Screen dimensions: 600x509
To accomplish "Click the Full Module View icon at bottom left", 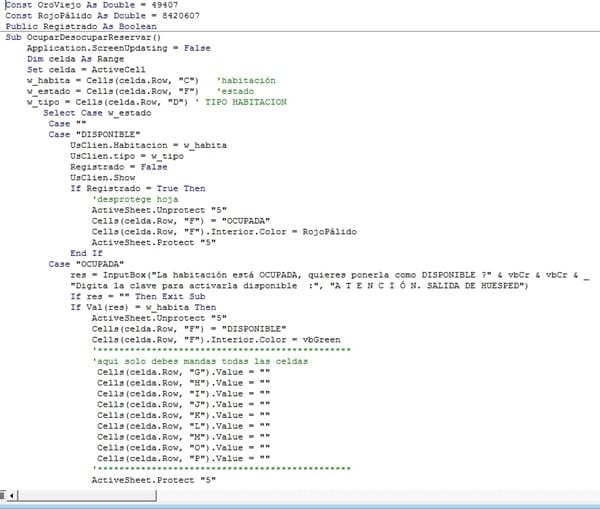I will click(3, 496).
